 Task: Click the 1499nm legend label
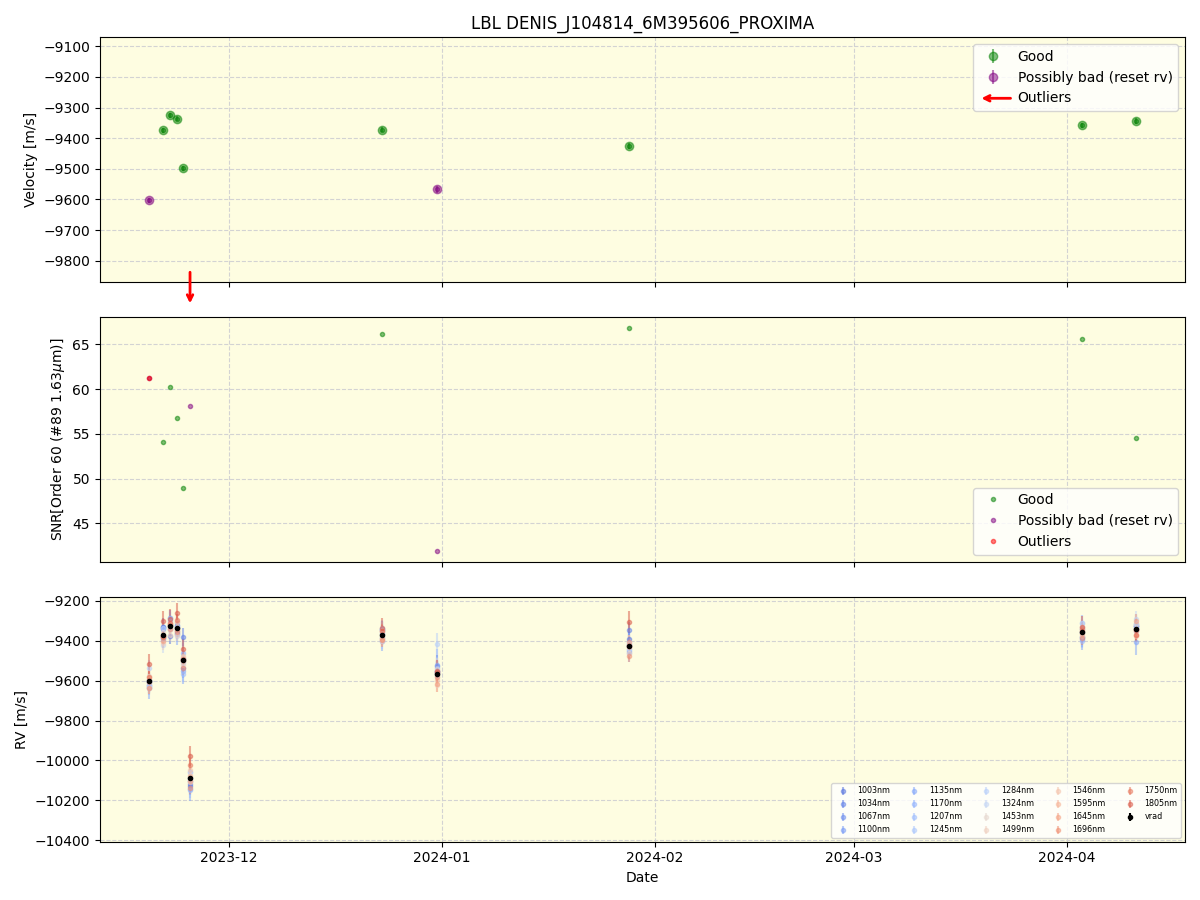(1018, 829)
